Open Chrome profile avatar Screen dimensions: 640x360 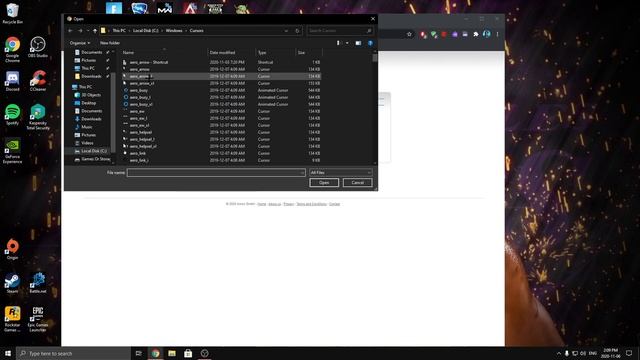click(487, 34)
